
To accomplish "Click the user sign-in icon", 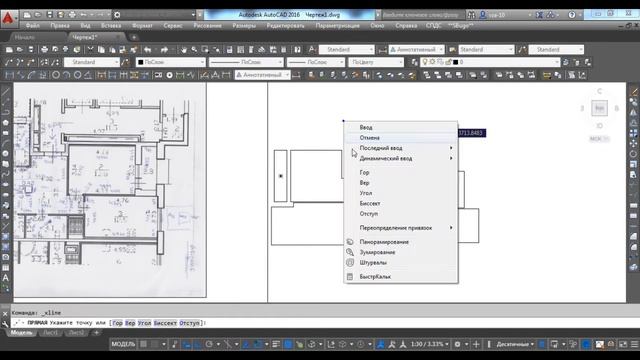I will coord(483,15).
